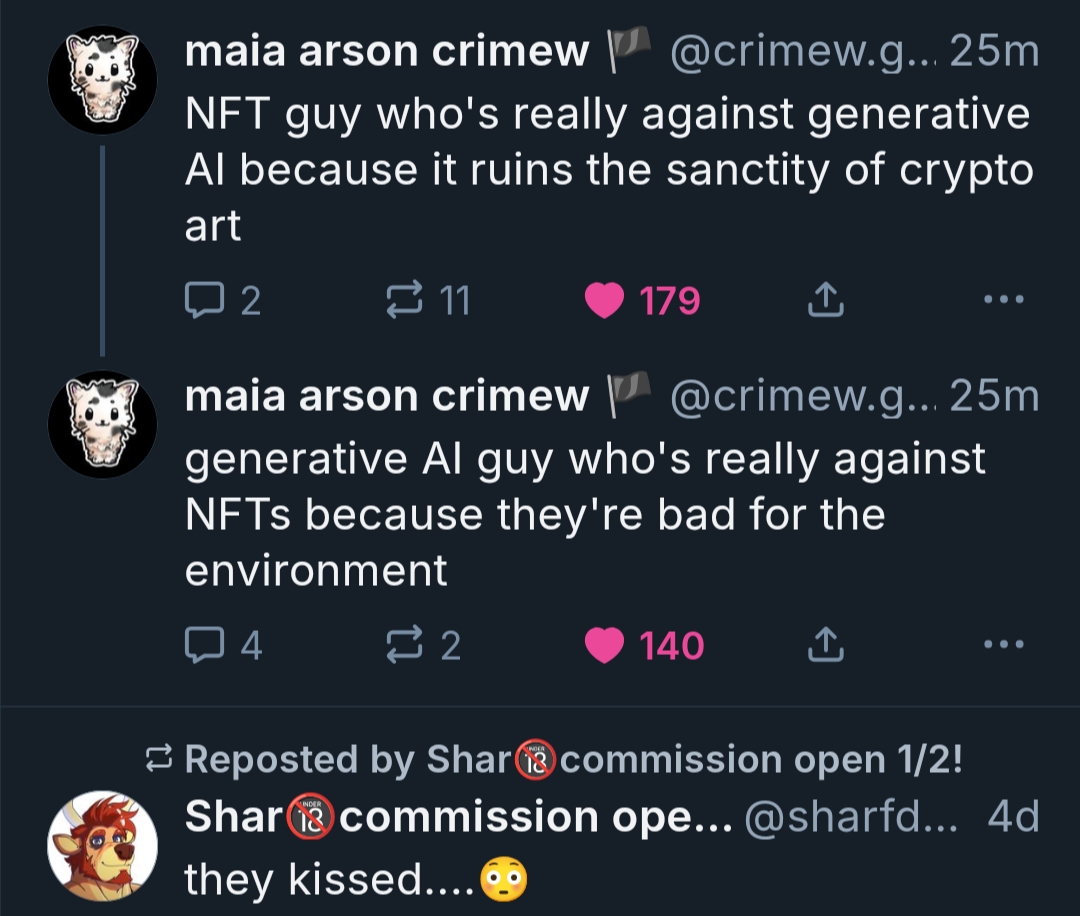The width and height of the screenshot is (1080, 916).
Task: Open Shar commission open display name
Action: pyautogui.click(x=460, y=818)
